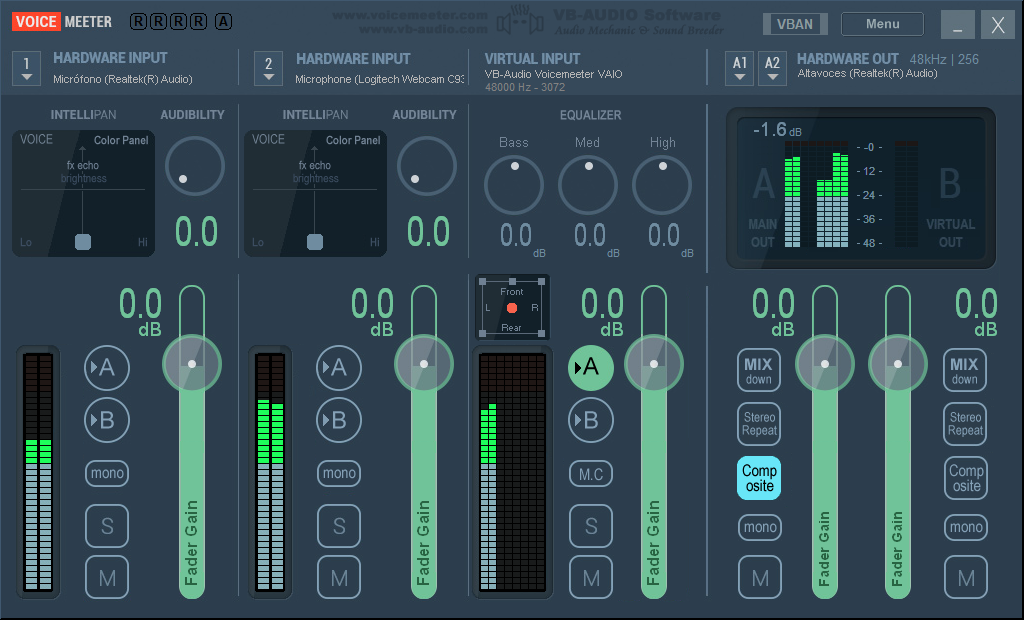Solo the Virtual Input strip

click(x=590, y=525)
